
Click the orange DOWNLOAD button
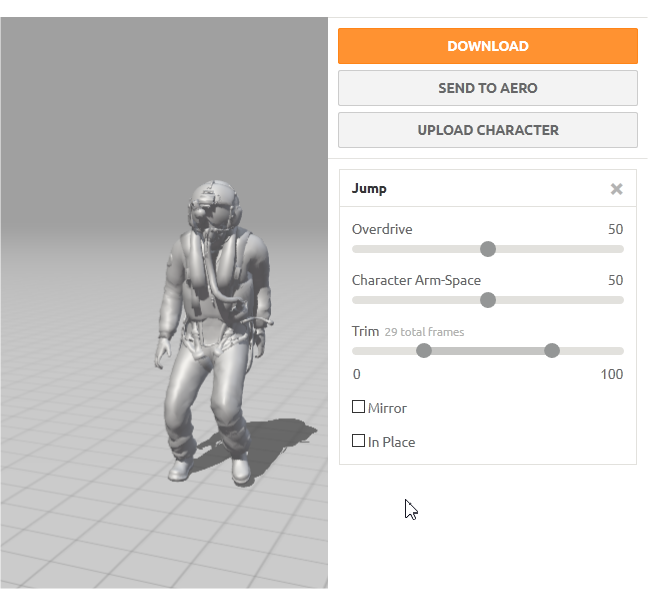click(x=488, y=46)
